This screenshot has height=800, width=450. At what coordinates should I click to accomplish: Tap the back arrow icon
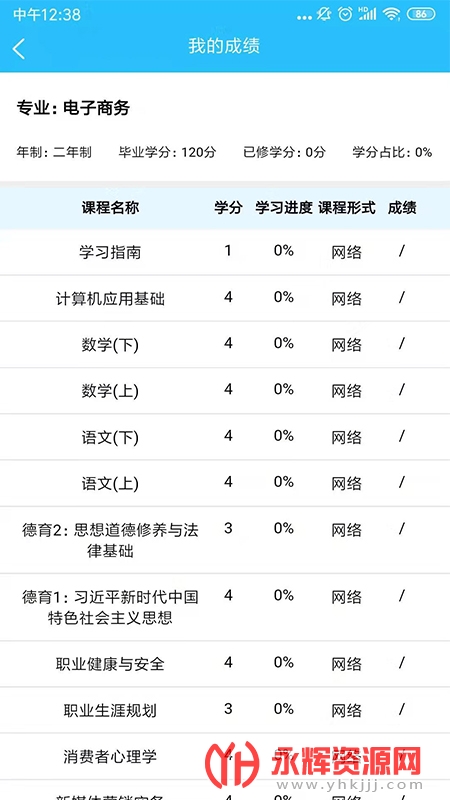click(19, 48)
